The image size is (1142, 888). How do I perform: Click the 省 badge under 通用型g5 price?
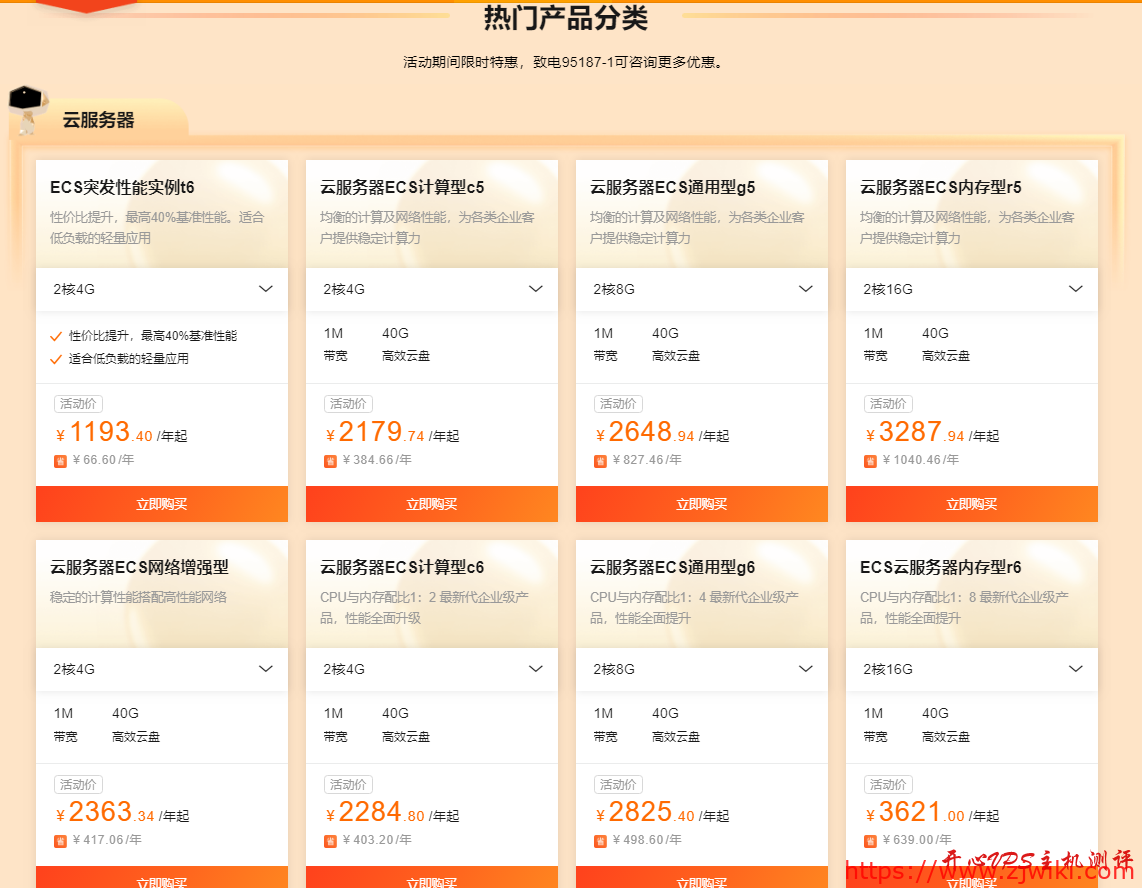600,461
